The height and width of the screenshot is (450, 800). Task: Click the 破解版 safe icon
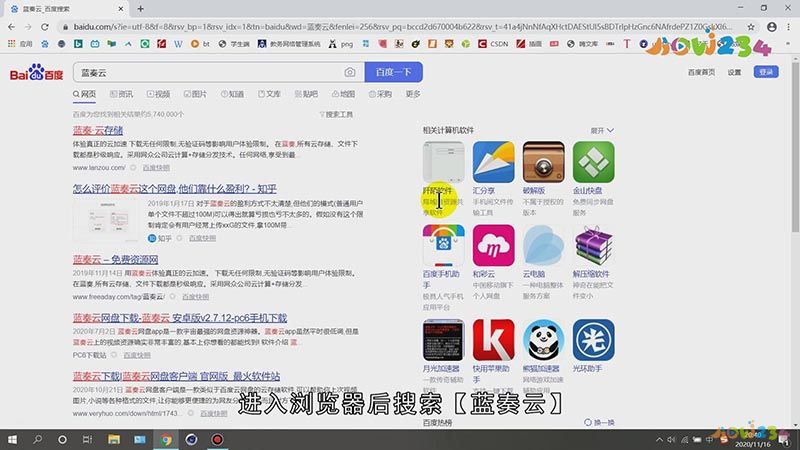click(x=543, y=162)
